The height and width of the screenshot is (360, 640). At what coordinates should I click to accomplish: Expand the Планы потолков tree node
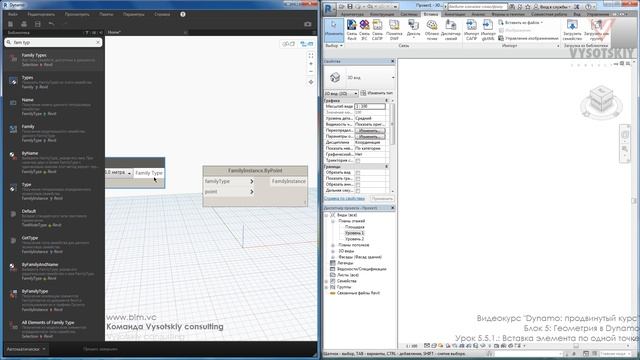333,245
